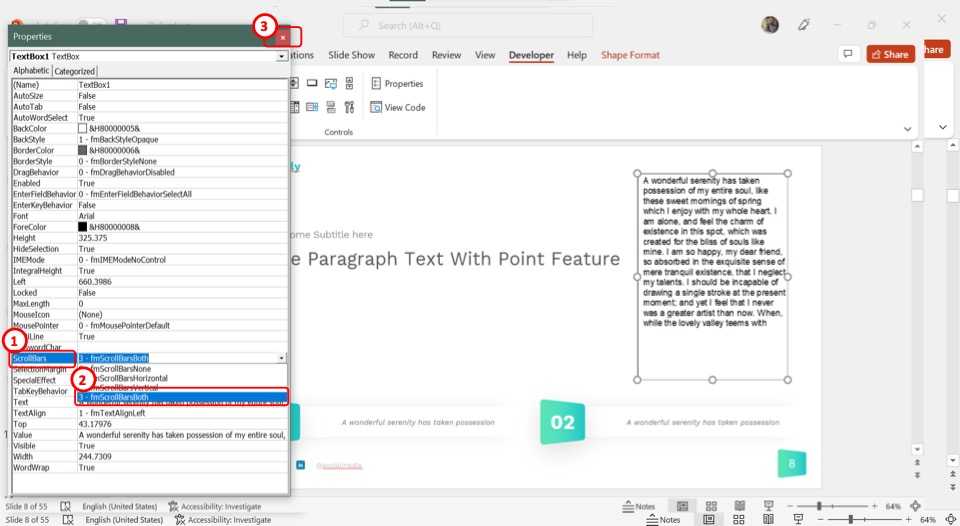Open View Code in the Controls group
The height and width of the screenshot is (526, 960).
[397, 107]
